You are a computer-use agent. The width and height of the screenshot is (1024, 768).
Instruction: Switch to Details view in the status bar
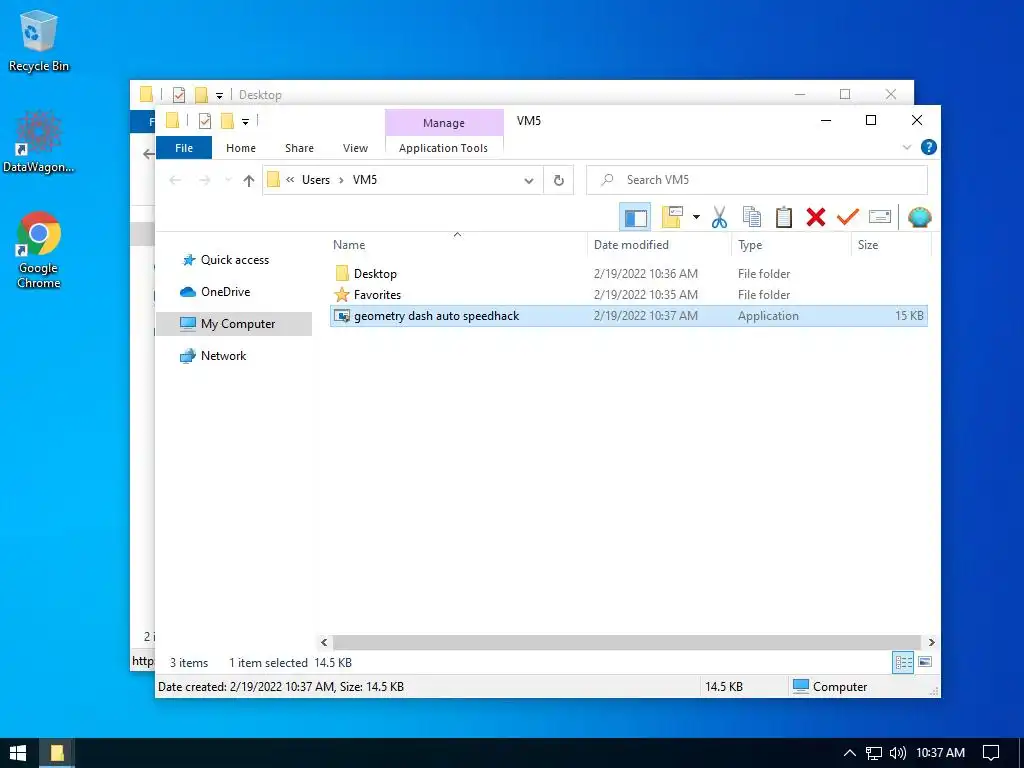[903, 663]
